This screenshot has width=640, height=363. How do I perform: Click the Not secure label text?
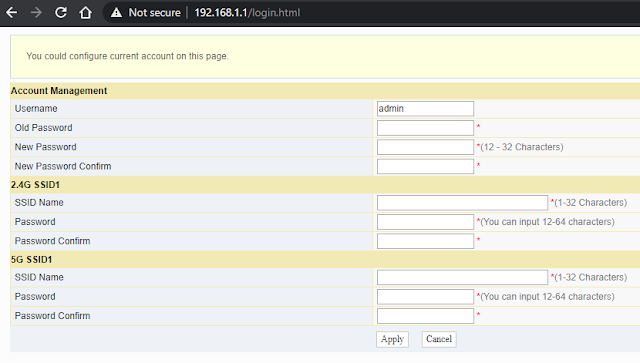[154, 13]
